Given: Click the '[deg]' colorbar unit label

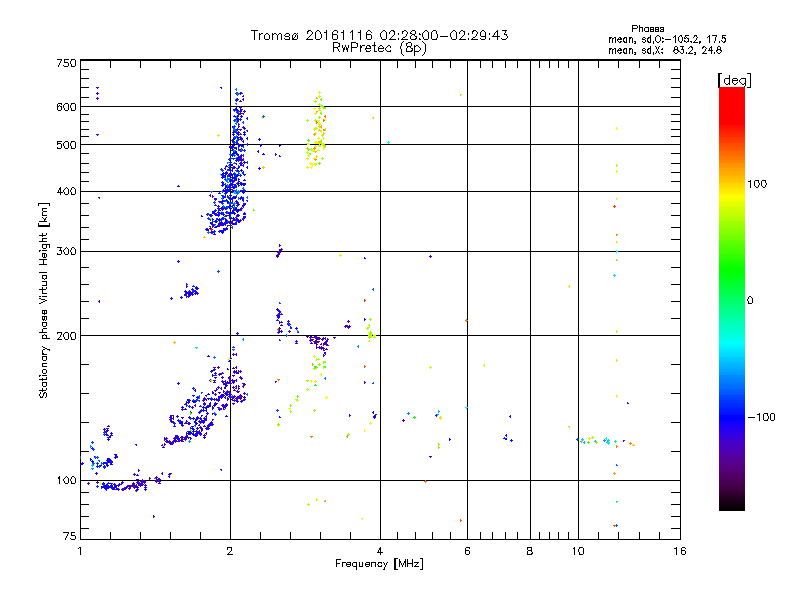Looking at the screenshot, I should coord(734,80).
